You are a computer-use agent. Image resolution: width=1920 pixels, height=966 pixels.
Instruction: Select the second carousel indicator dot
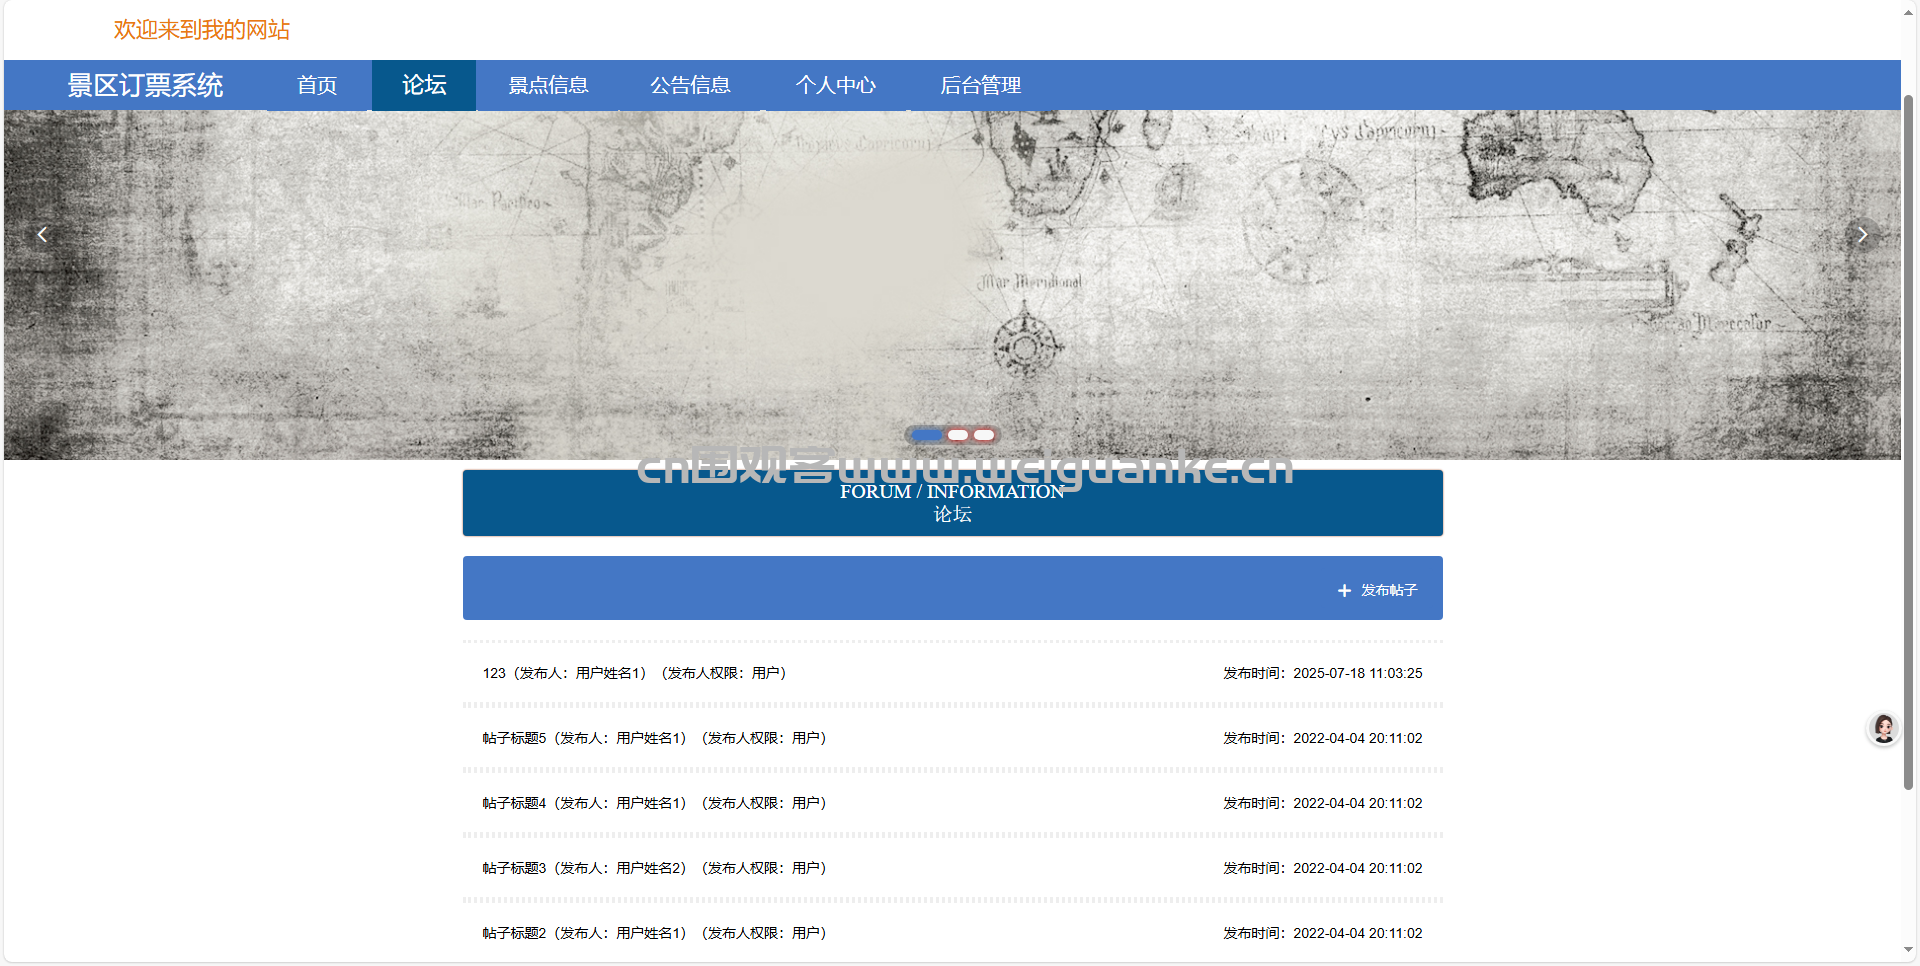click(x=958, y=435)
